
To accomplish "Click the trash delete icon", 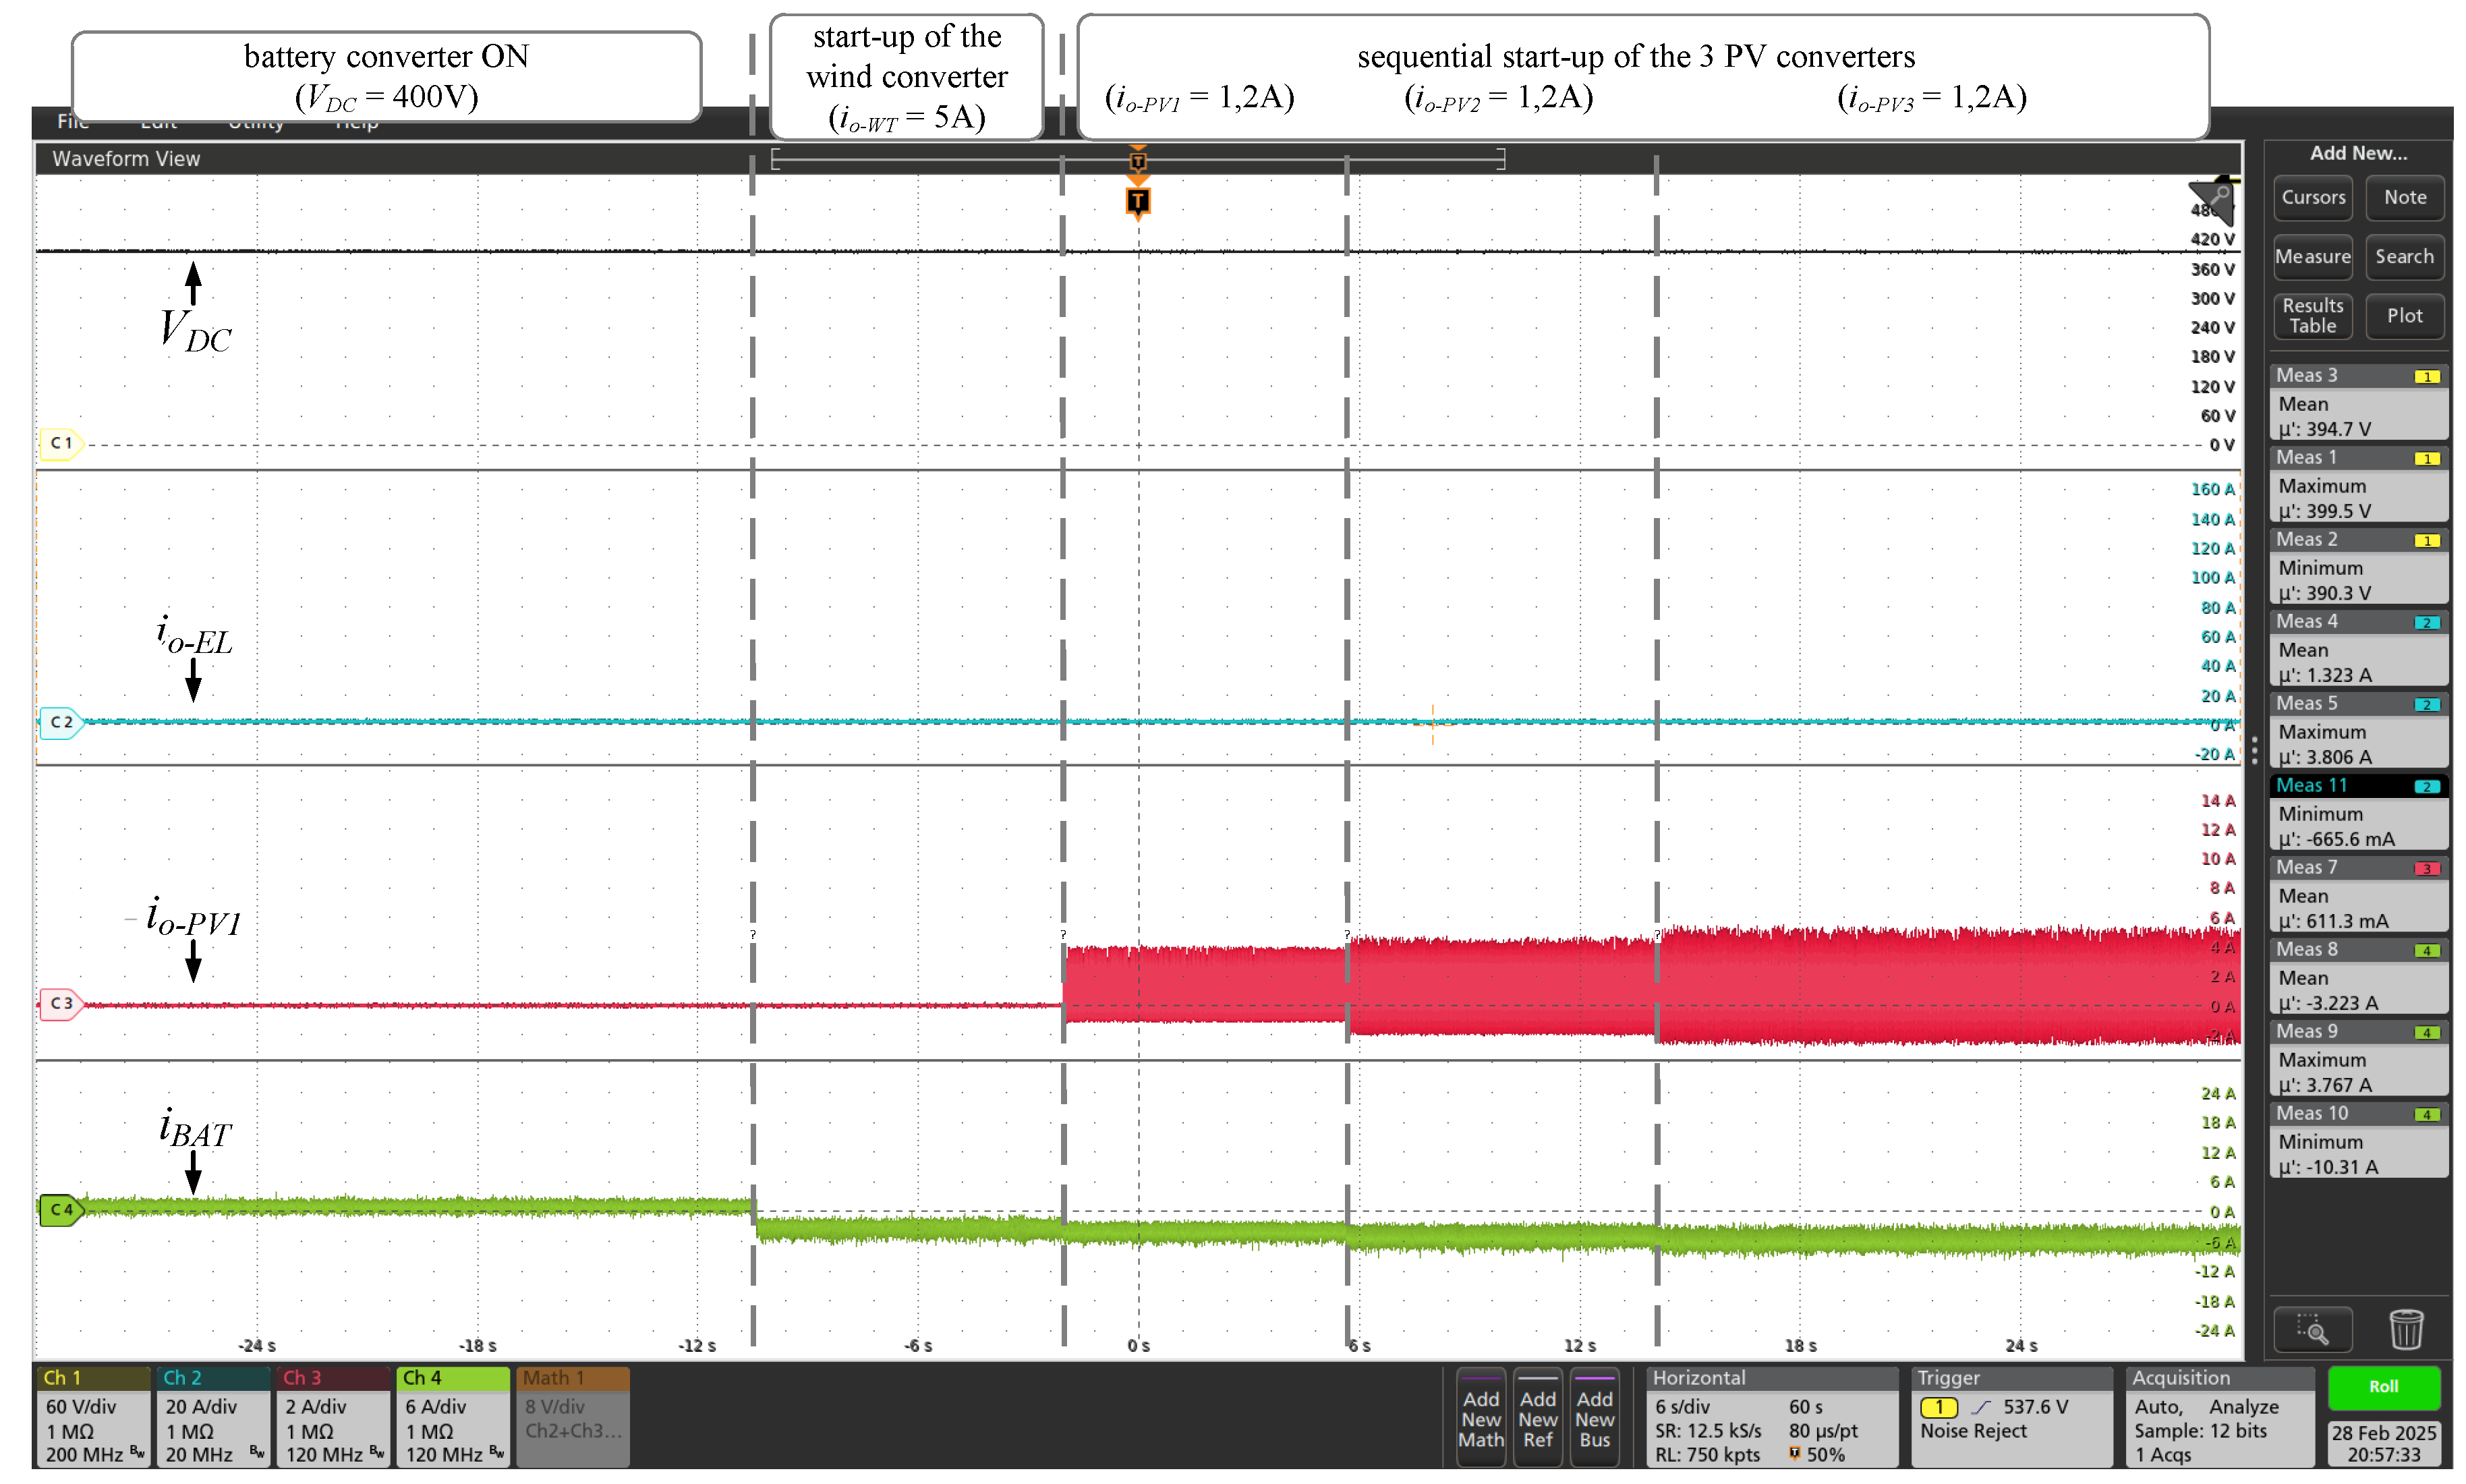I will point(2407,1329).
